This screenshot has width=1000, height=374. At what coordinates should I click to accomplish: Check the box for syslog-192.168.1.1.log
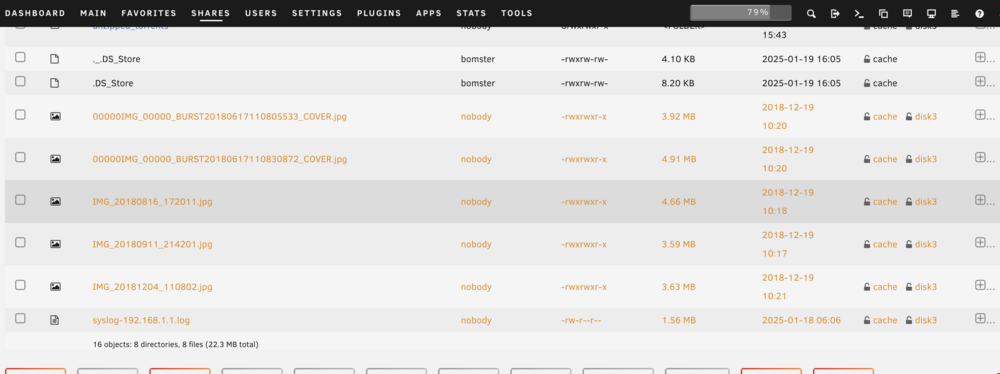20,318
